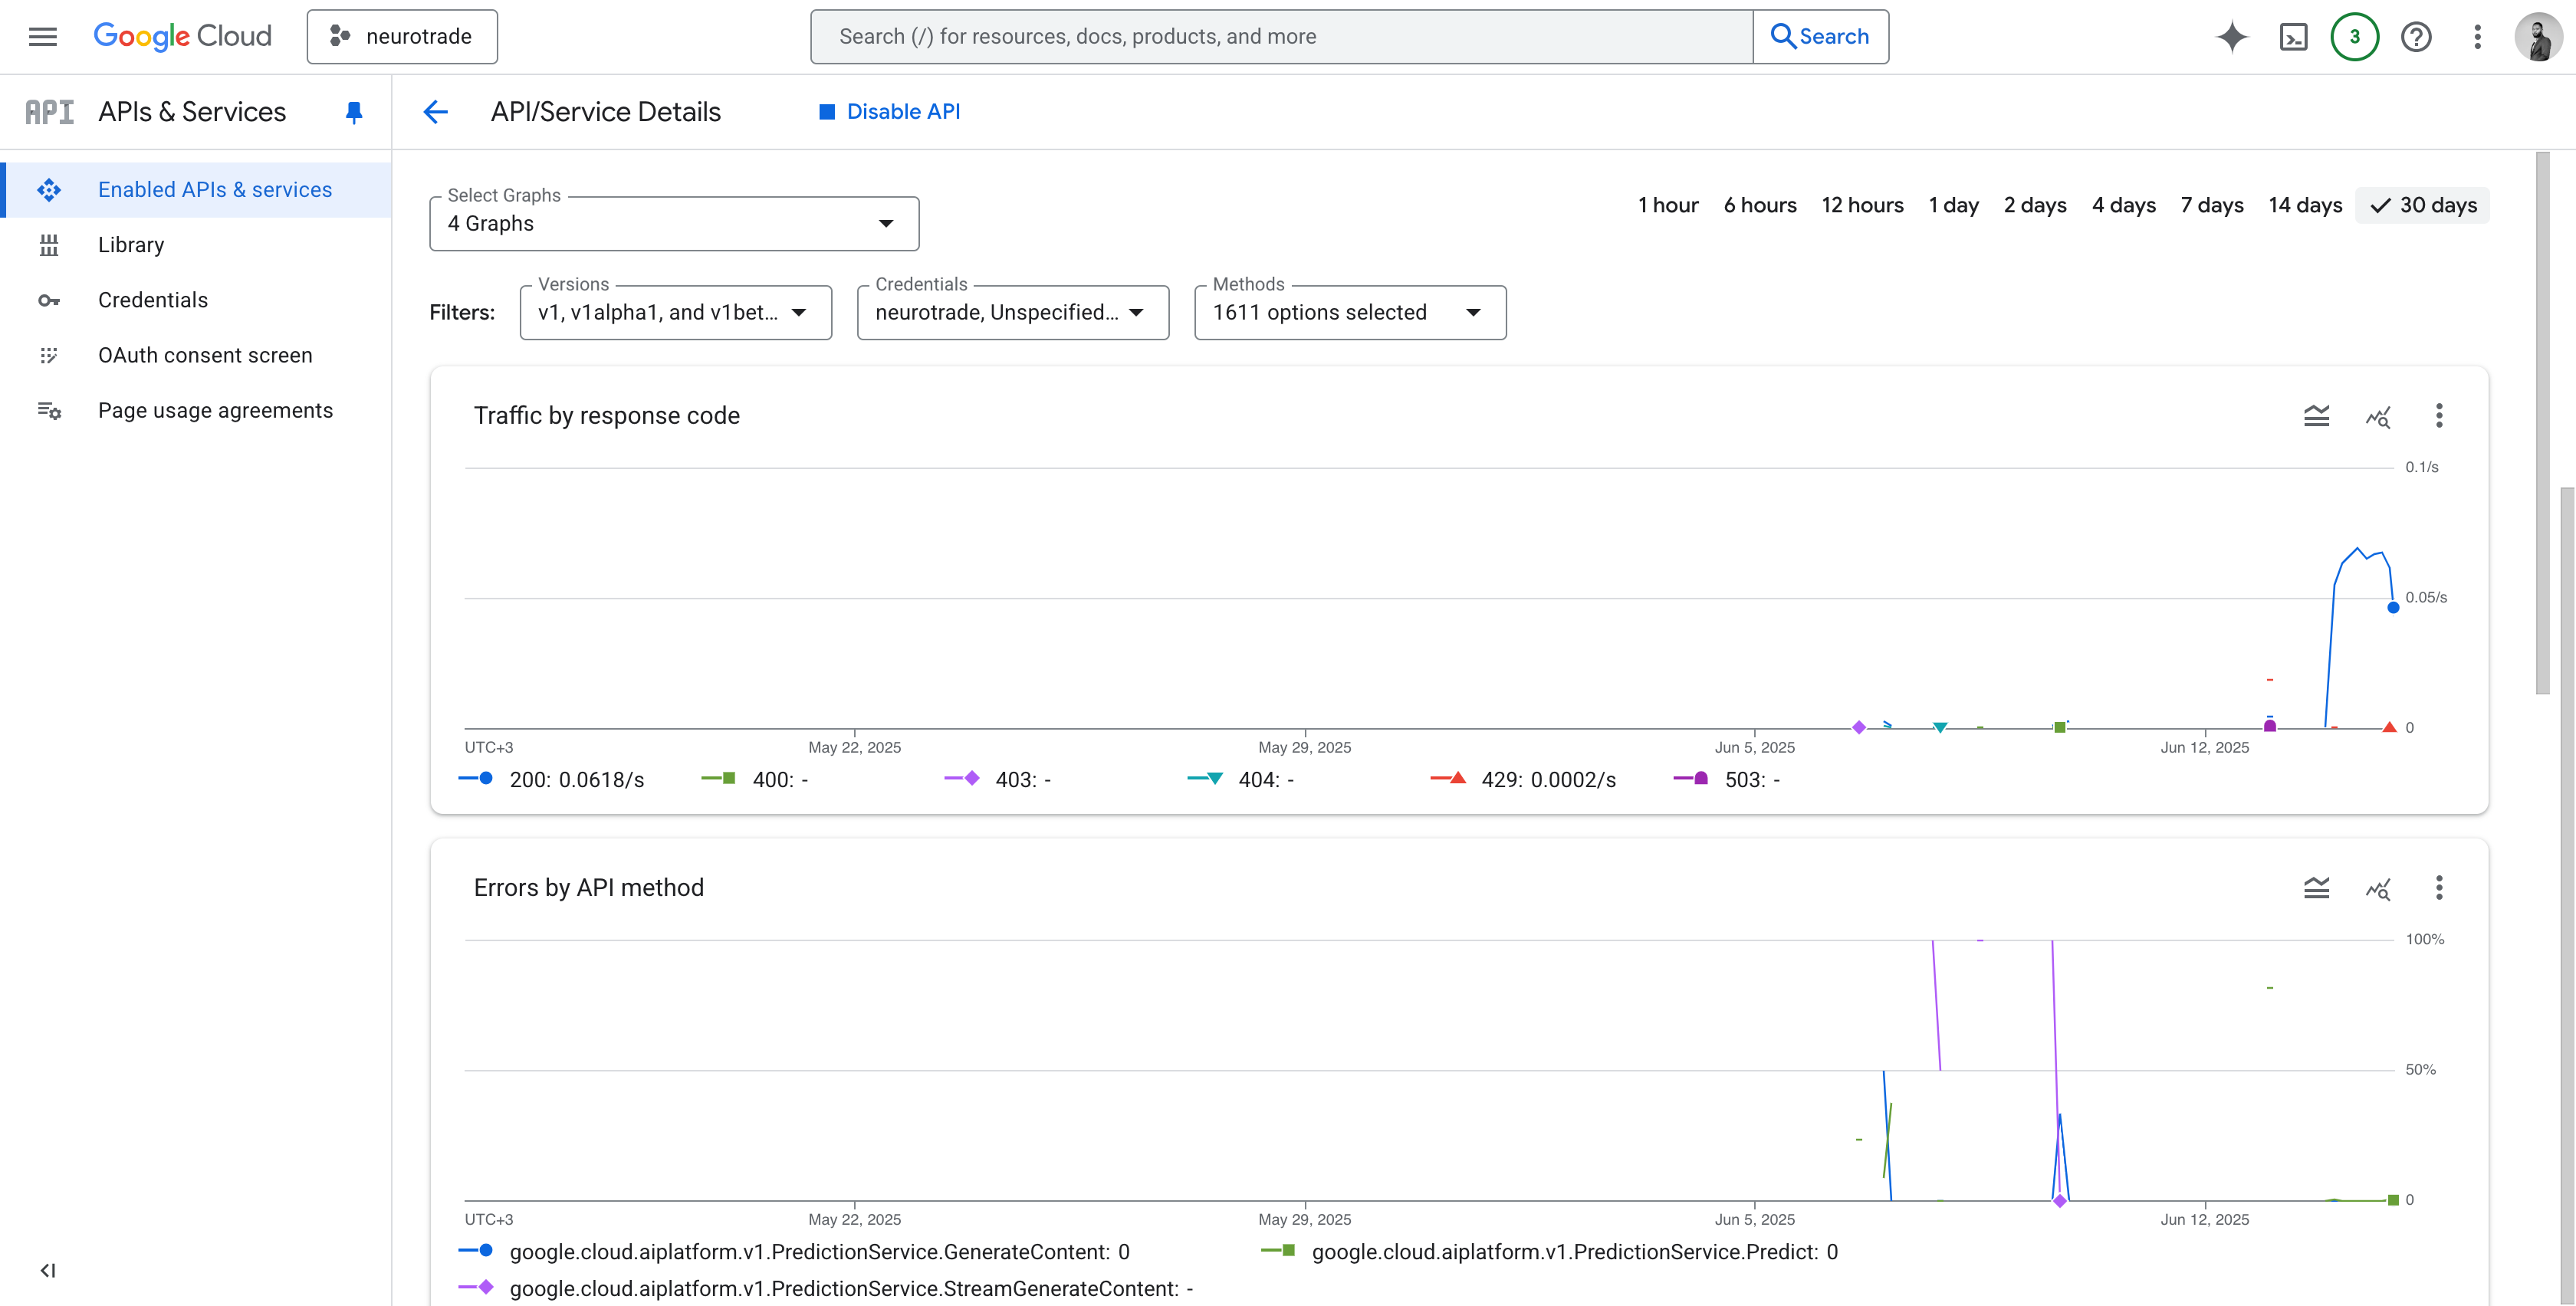Click in the resources search field
The height and width of the screenshot is (1306, 2576).
[1280, 37]
